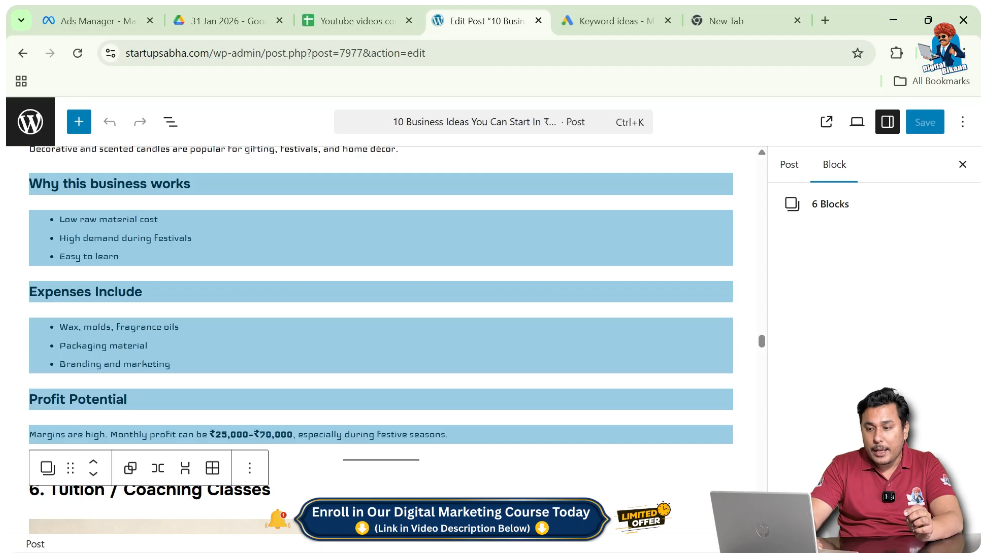Image resolution: width=984 pixels, height=555 pixels.
Task: Switch to the Block settings tab
Action: pyautogui.click(x=834, y=164)
